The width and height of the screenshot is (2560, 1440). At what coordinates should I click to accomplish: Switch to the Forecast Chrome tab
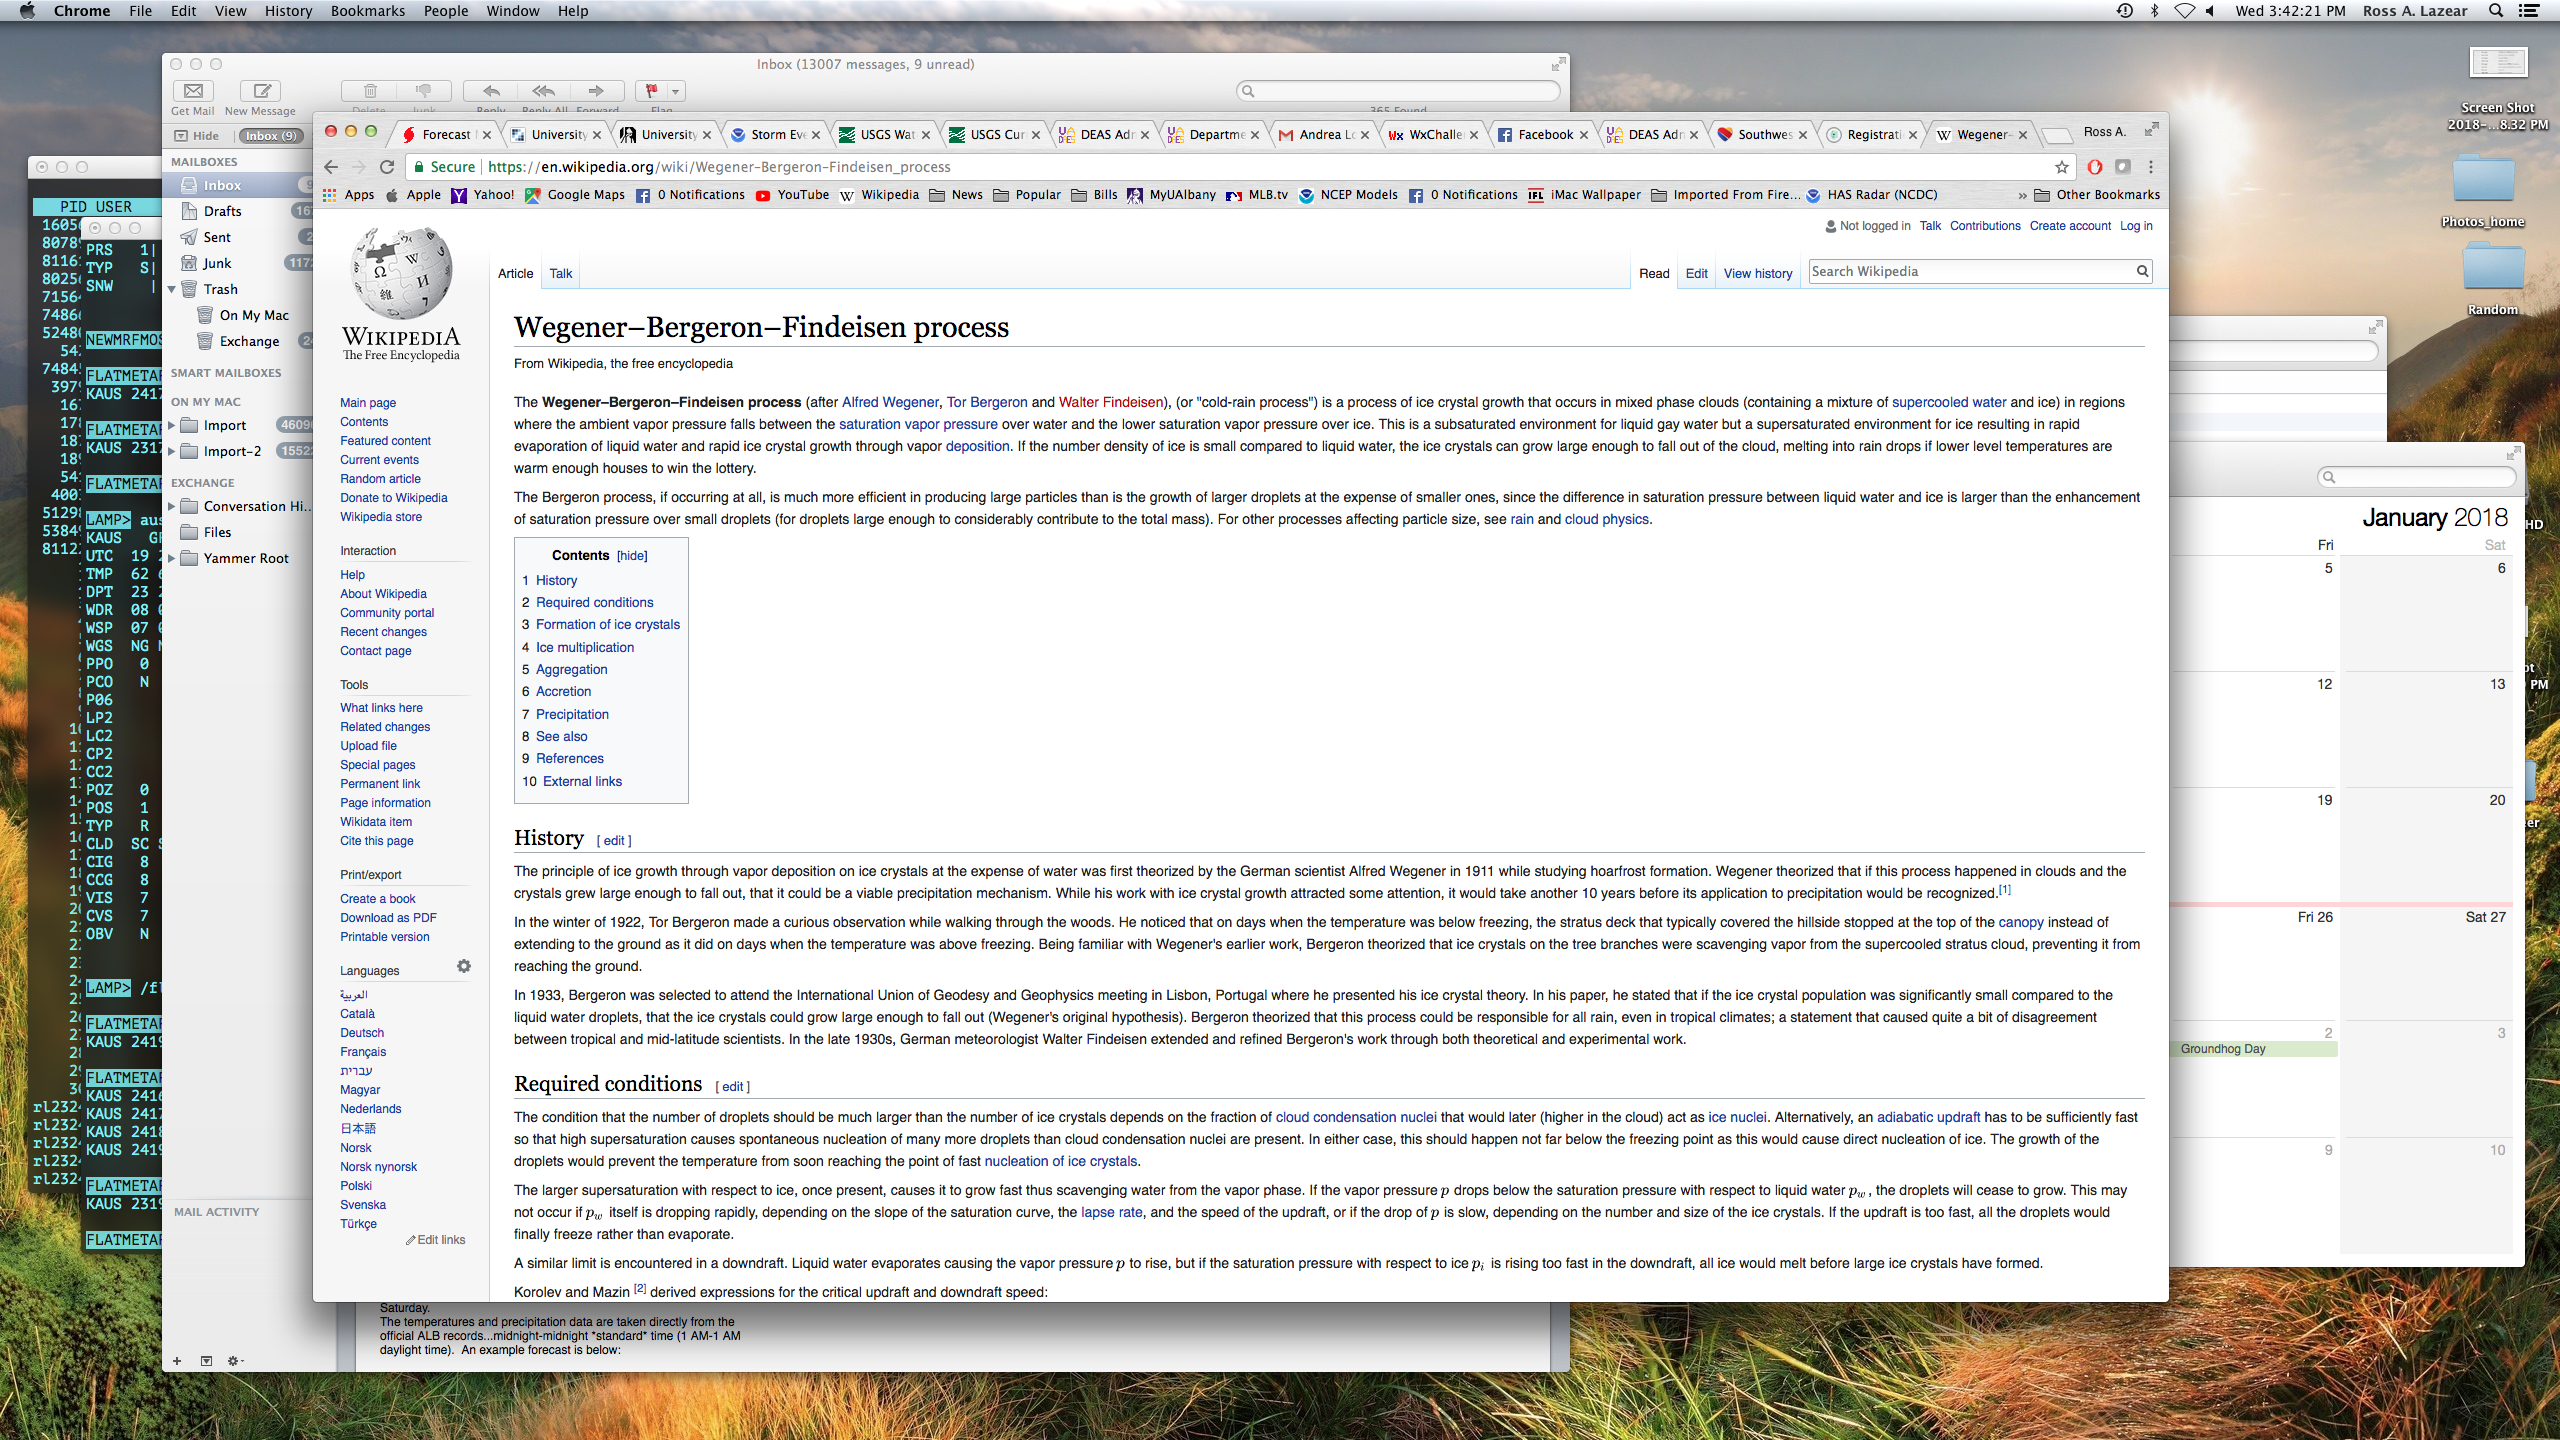tap(446, 134)
